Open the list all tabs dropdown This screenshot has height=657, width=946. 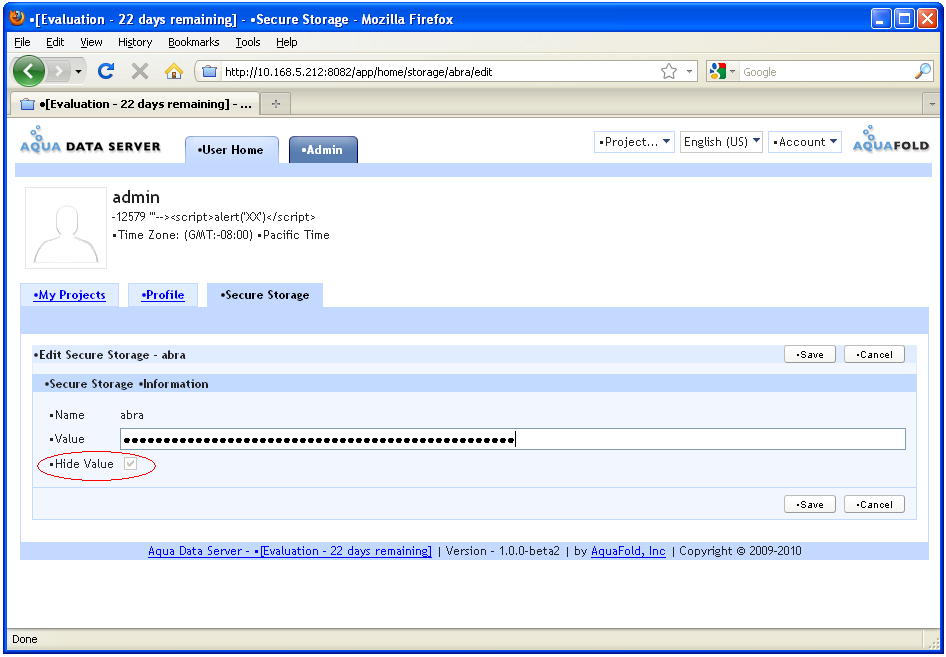point(932,104)
